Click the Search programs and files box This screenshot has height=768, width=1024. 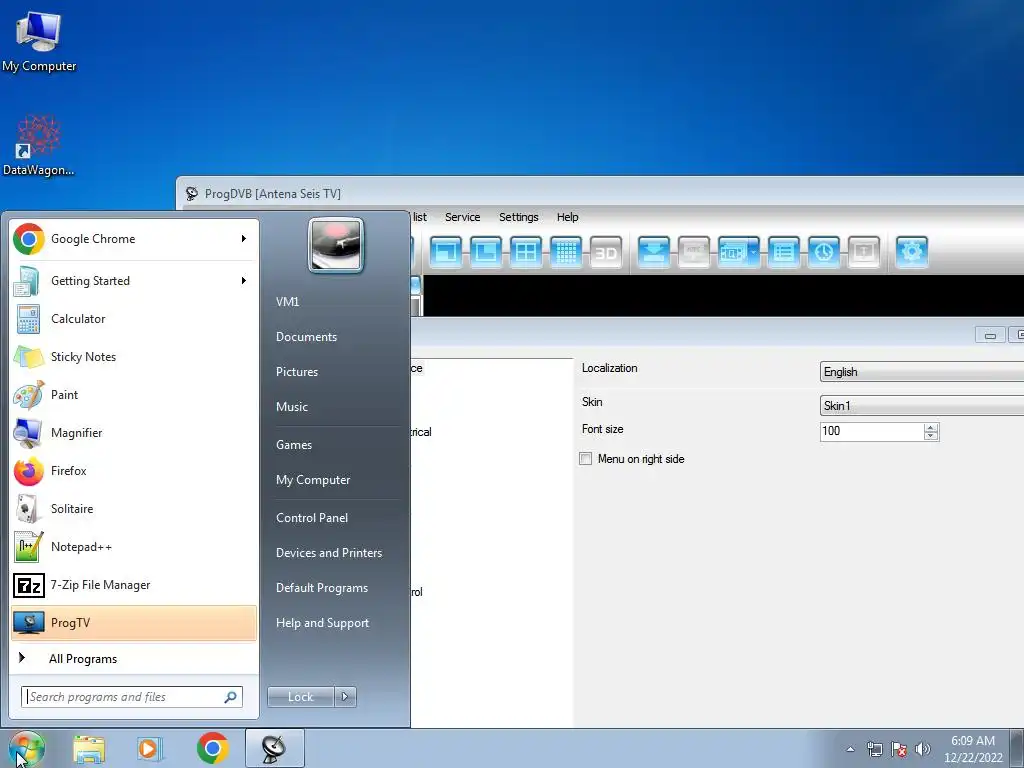(x=124, y=697)
